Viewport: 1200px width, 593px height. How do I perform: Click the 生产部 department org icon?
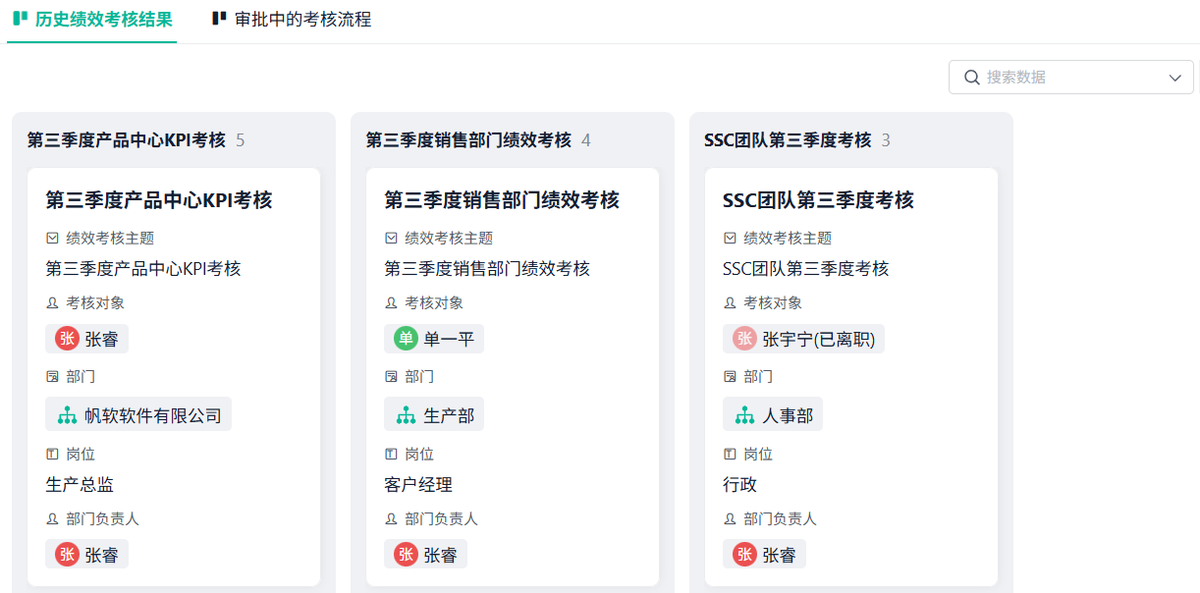[x=406, y=415]
